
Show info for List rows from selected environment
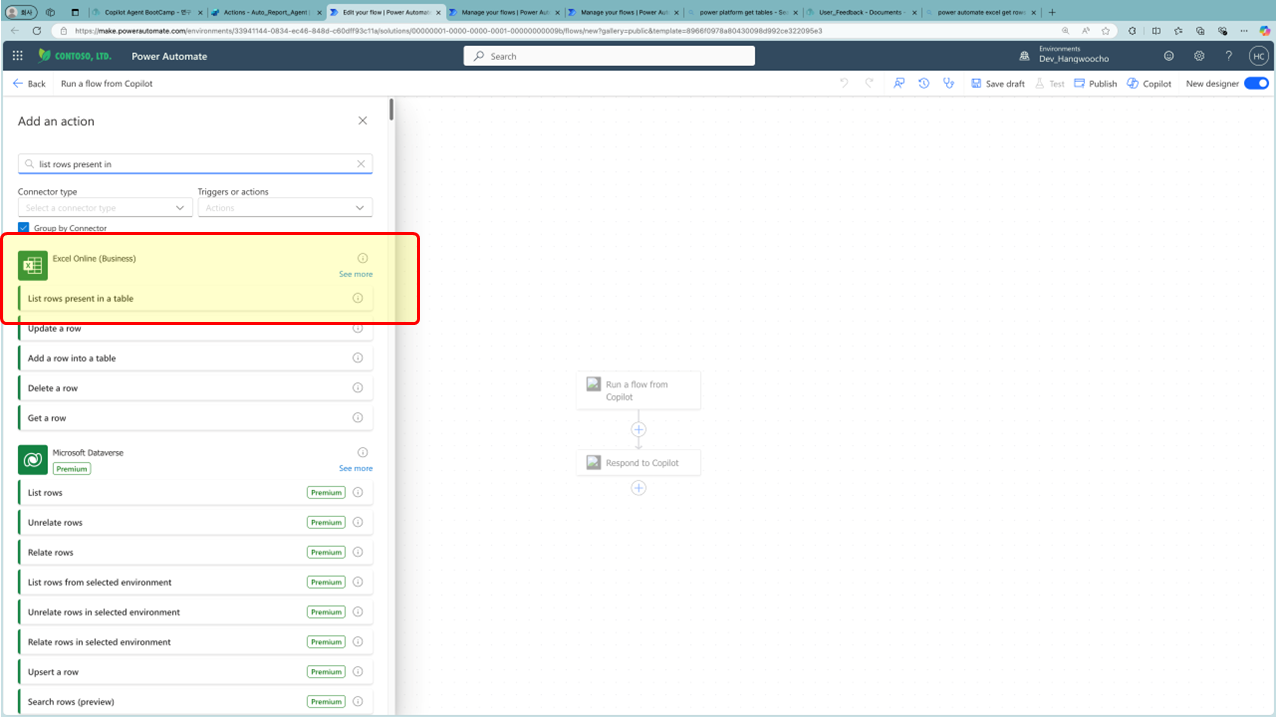(x=358, y=582)
